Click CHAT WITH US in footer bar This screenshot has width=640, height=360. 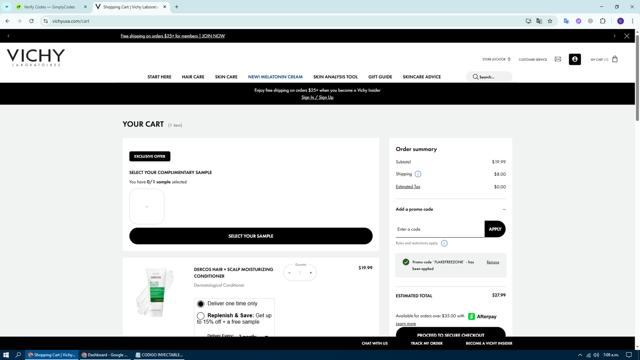[374, 343]
